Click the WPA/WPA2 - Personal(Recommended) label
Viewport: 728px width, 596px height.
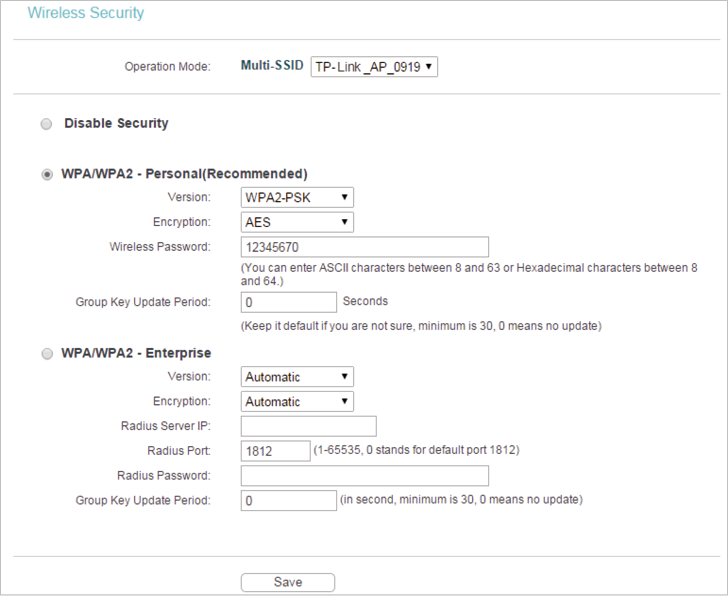pos(184,174)
